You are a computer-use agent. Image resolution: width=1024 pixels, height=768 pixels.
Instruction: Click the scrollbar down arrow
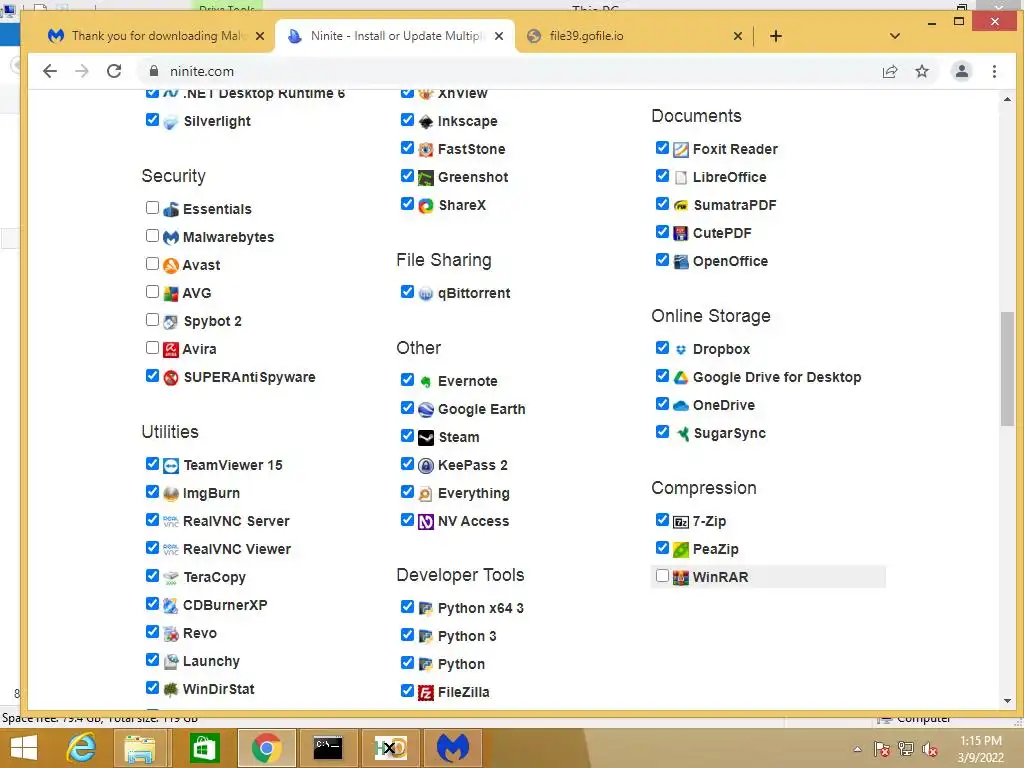click(x=1008, y=701)
